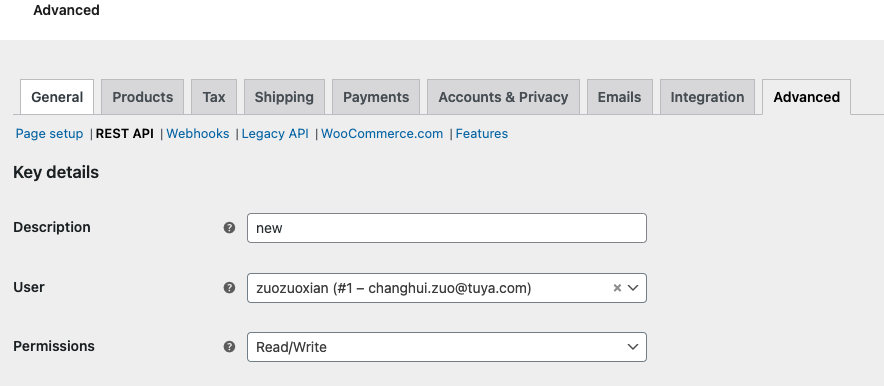Go to the Webhooks section link

[198, 134]
